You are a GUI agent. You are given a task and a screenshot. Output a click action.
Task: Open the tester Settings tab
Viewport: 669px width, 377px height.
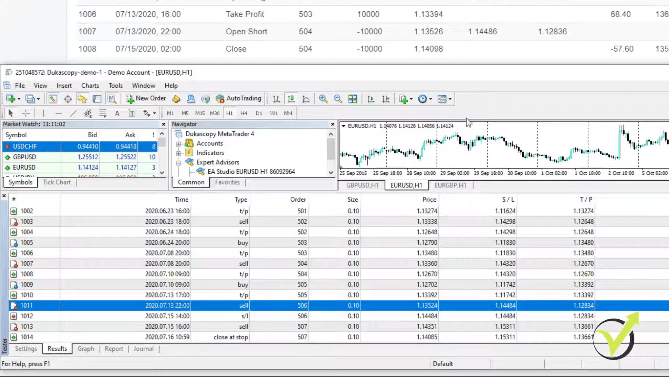pyautogui.click(x=26, y=348)
